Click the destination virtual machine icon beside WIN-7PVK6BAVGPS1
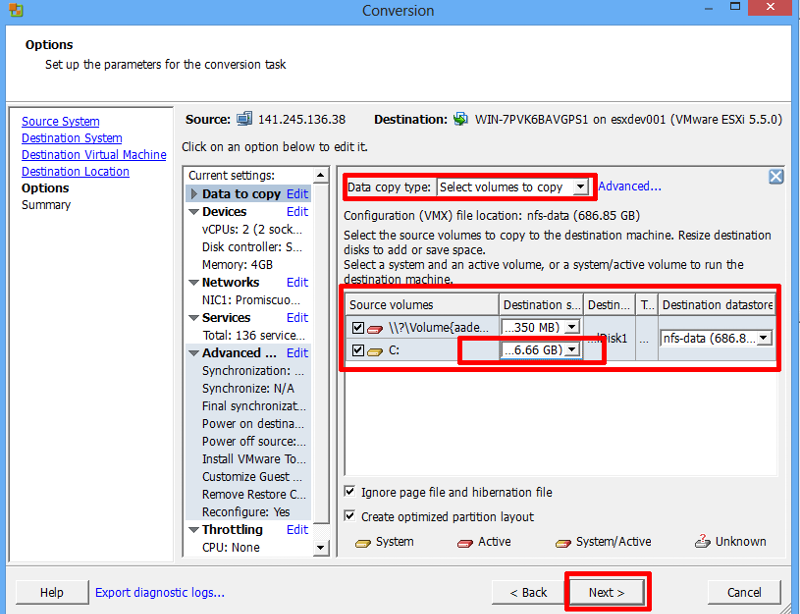The width and height of the screenshot is (800, 614). tap(458, 119)
